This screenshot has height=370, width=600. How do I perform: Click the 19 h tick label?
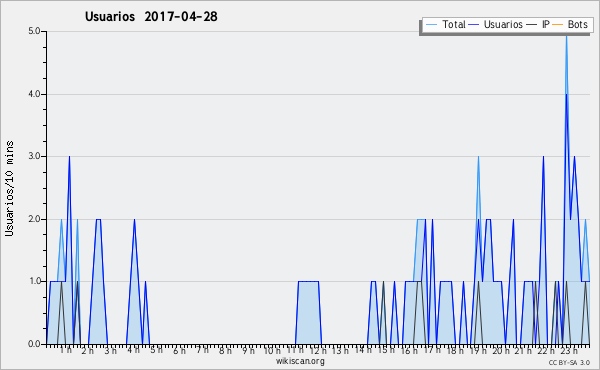click(478, 350)
